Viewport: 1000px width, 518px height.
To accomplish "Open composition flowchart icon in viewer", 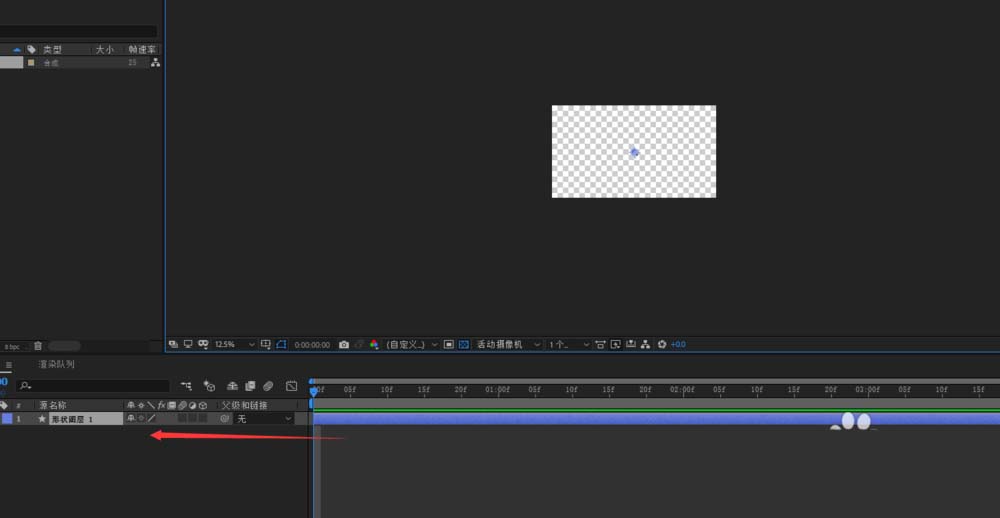I will tap(645, 344).
